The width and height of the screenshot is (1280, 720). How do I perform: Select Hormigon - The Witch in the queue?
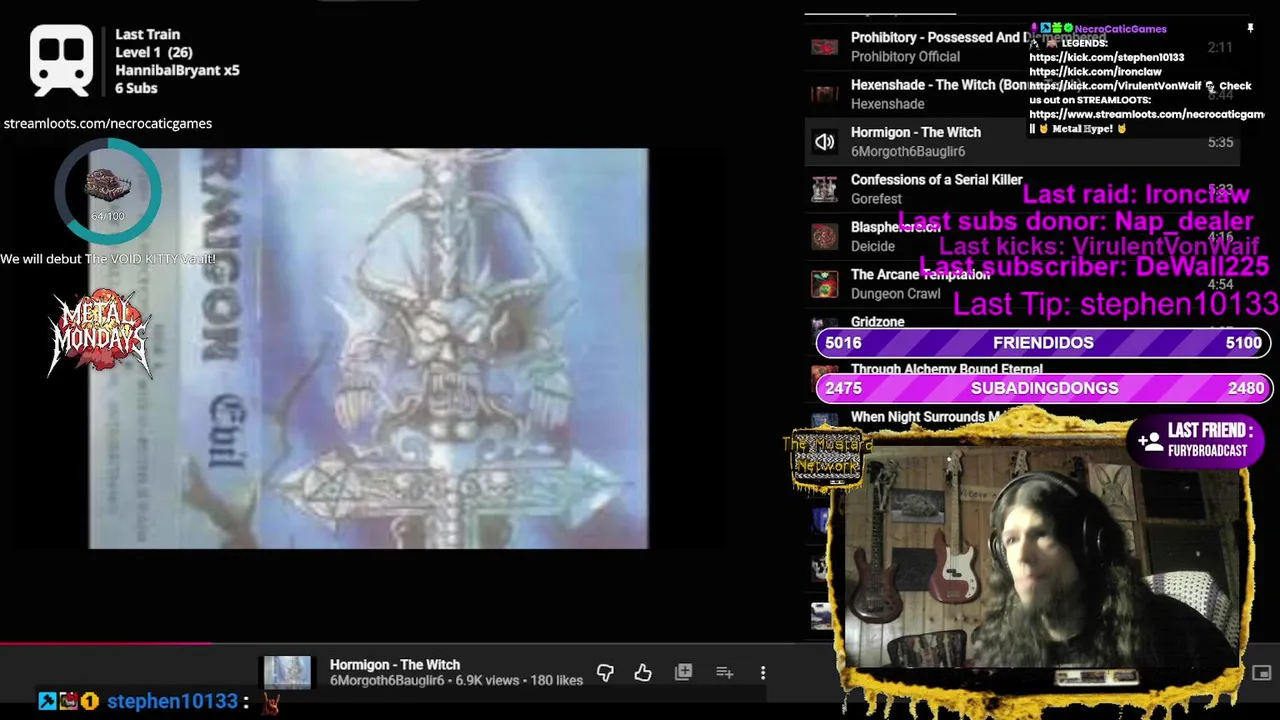coord(1022,142)
